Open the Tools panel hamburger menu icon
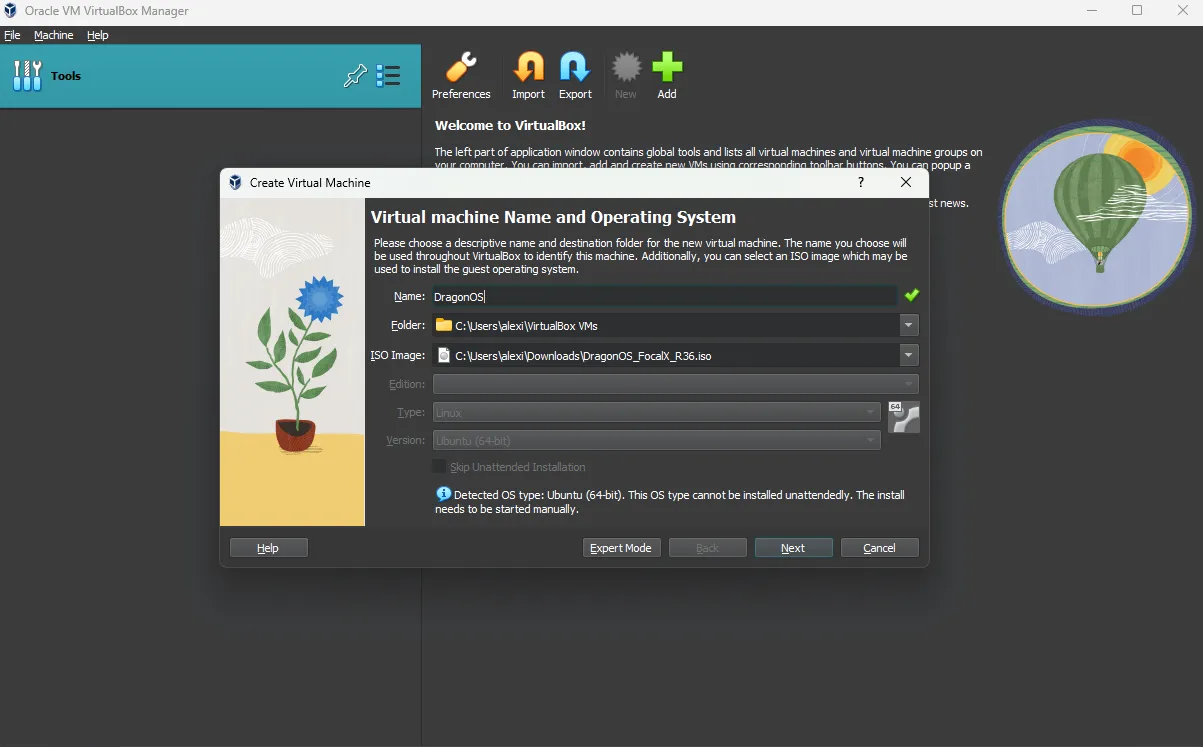1203x747 pixels. tap(389, 75)
